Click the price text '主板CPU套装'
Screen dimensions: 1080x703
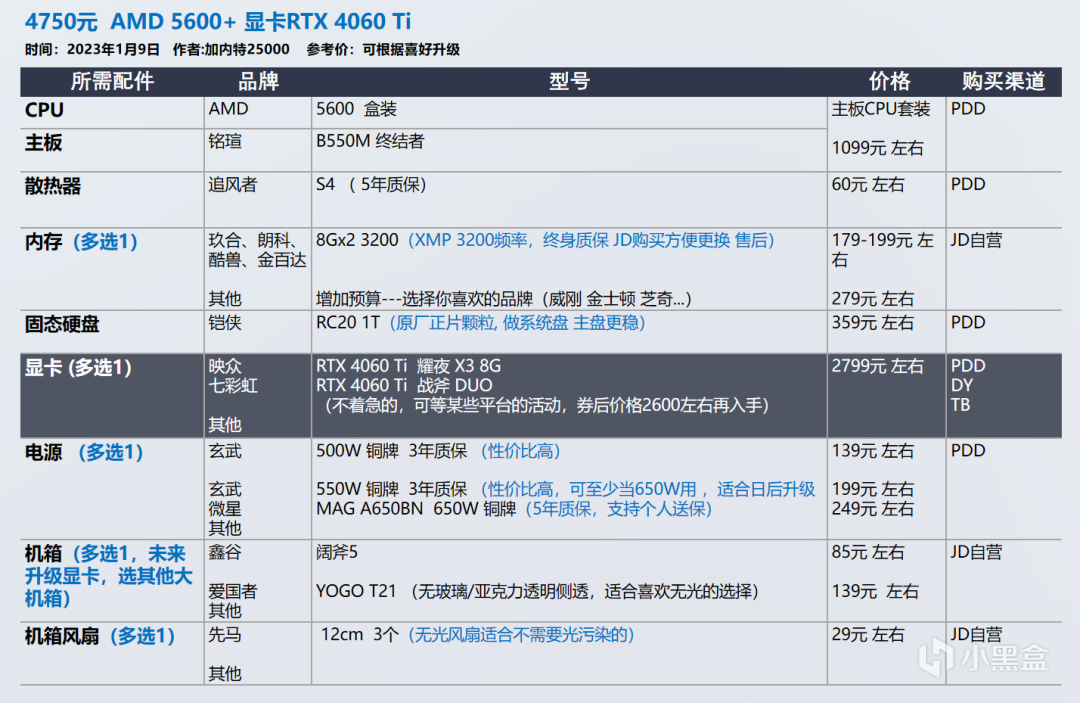[x=881, y=109]
